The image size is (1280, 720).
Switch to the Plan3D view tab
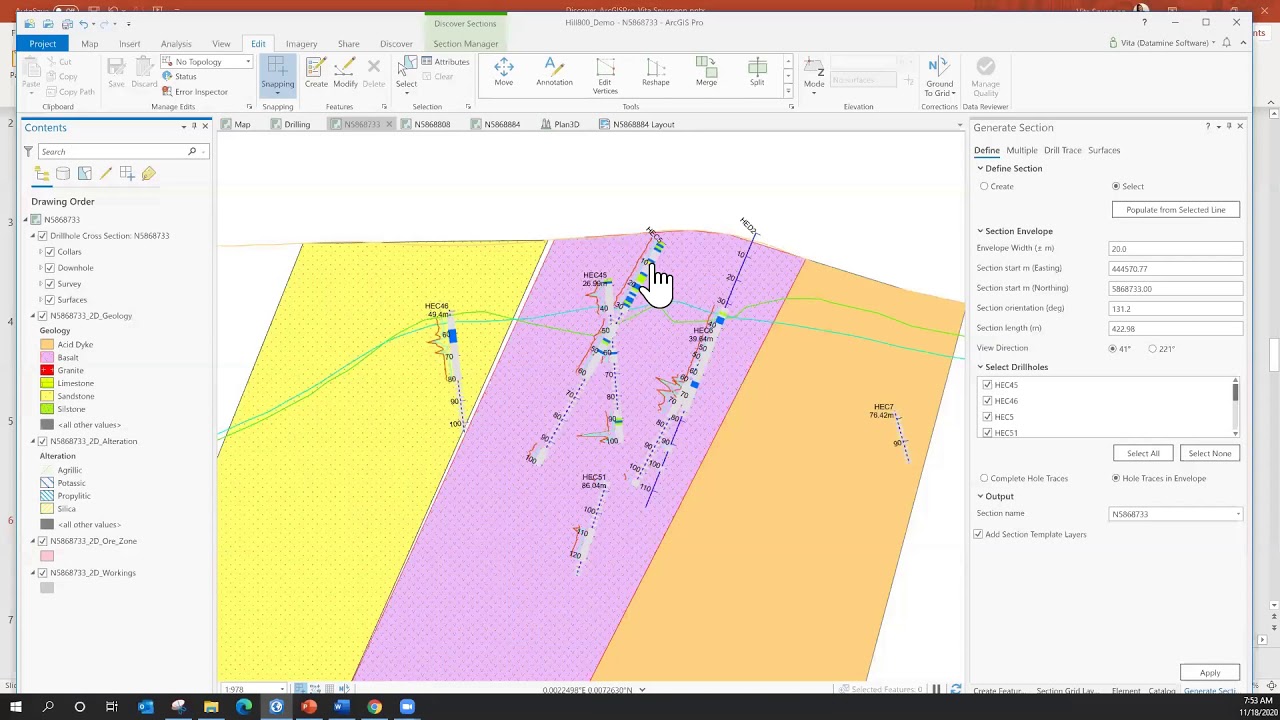tap(560, 124)
